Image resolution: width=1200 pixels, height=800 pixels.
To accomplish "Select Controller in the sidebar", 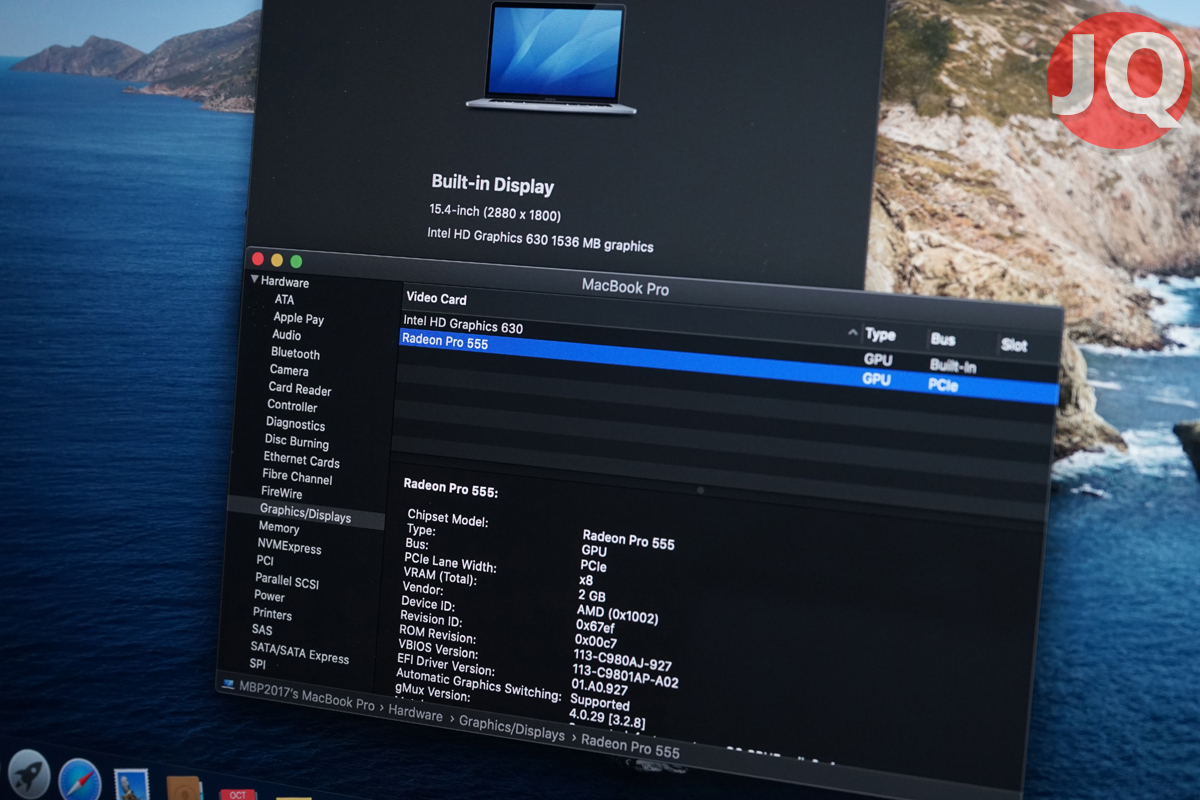I will pyautogui.click(x=292, y=406).
